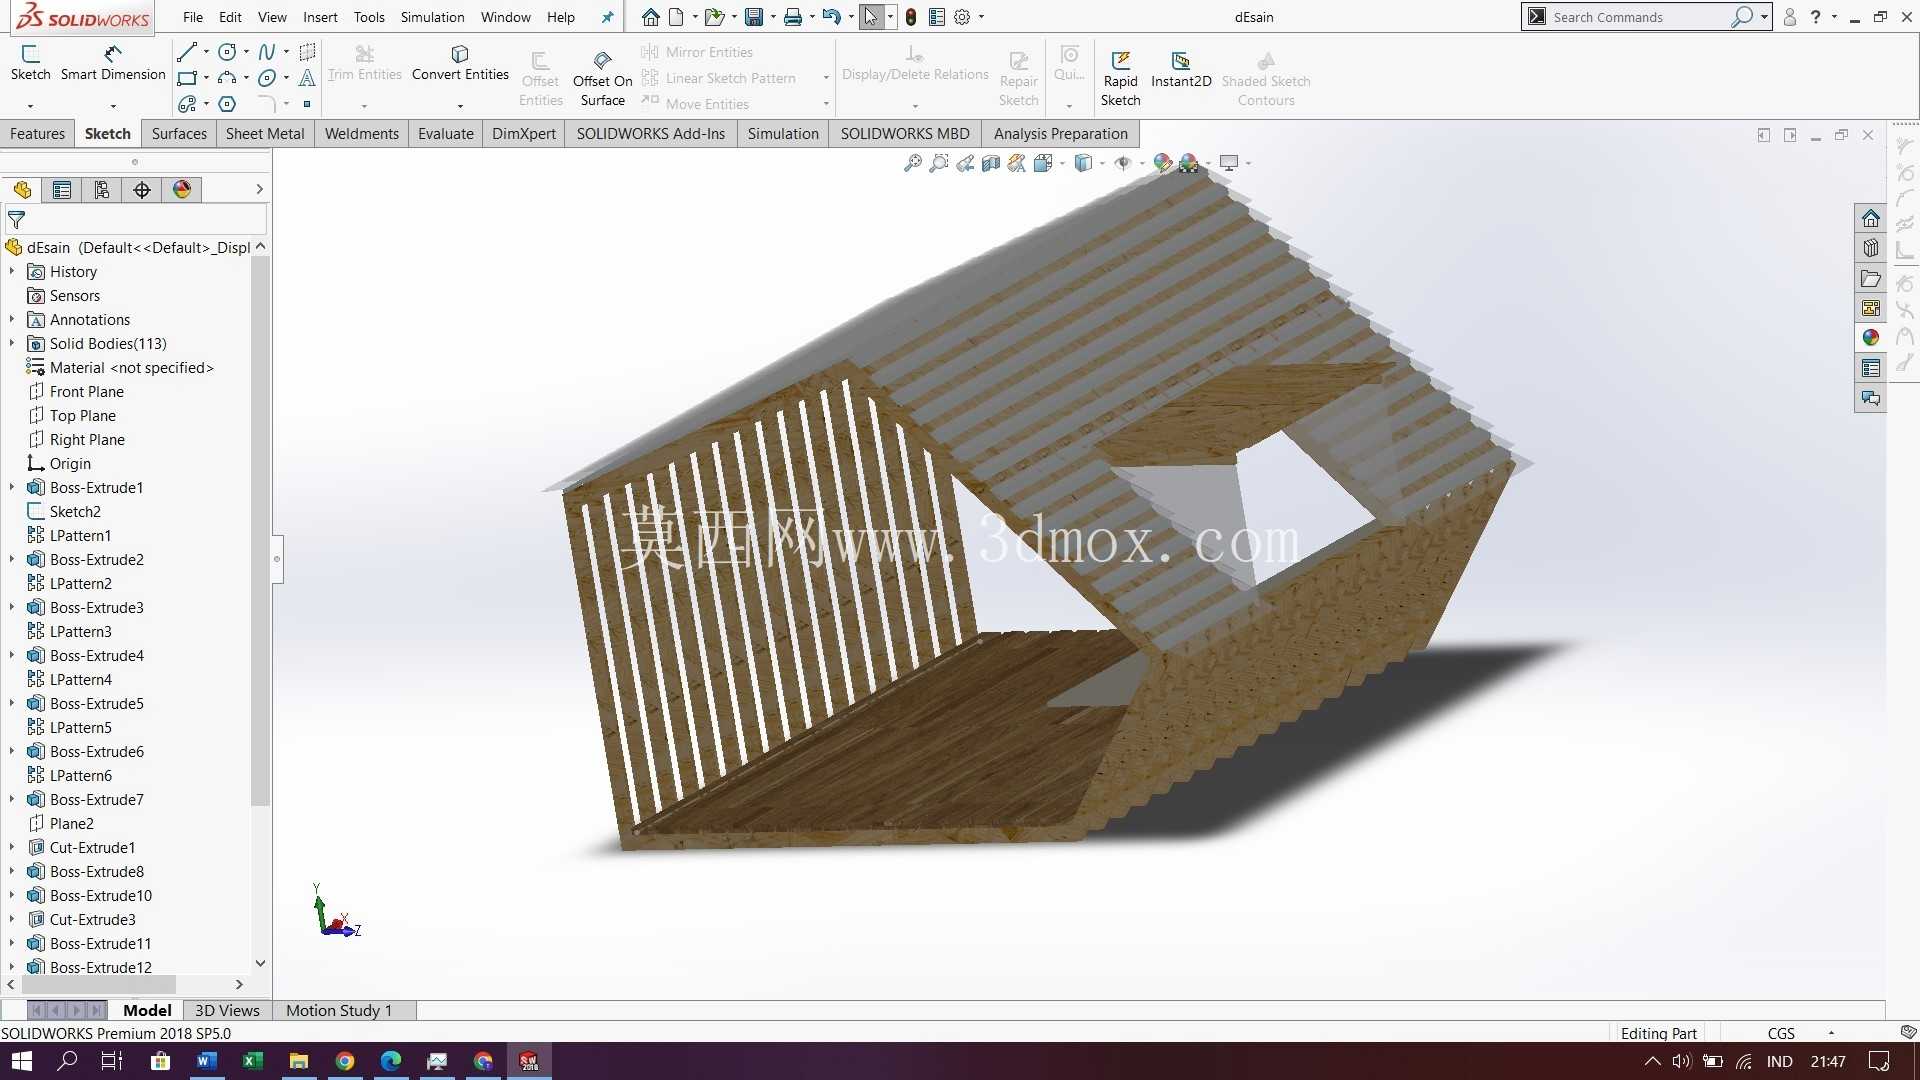1920x1080 pixels.
Task: Click the Undo icon
Action: [x=831, y=17]
